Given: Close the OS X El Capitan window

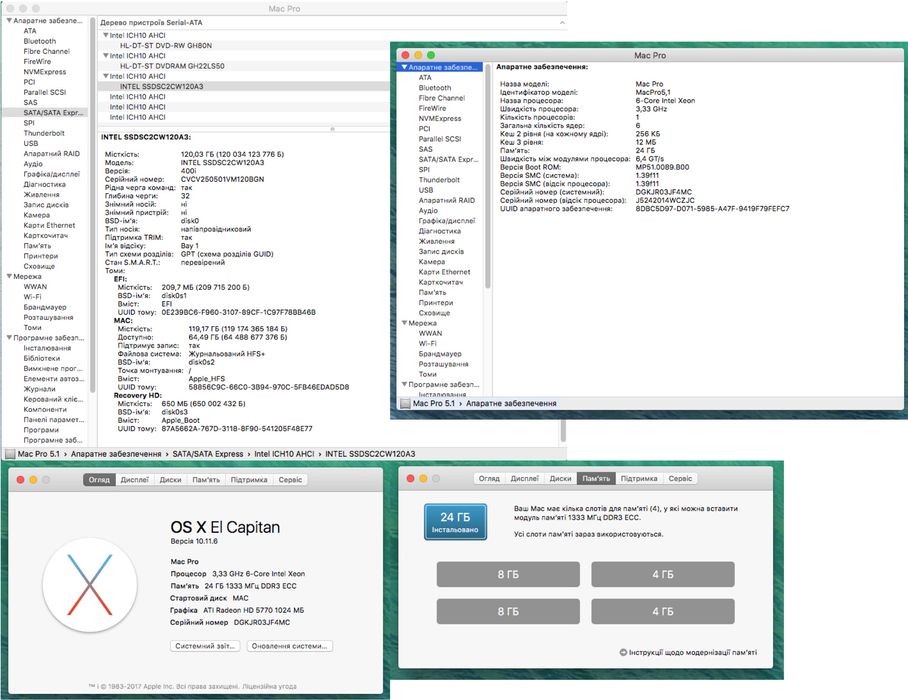Looking at the screenshot, I should coord(20,479).
